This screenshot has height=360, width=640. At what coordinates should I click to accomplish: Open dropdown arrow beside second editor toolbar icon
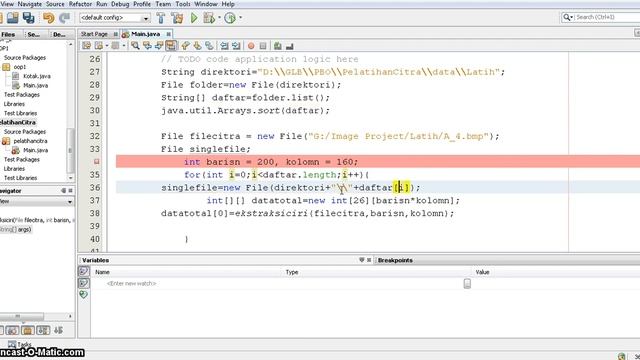click(107, 46)
